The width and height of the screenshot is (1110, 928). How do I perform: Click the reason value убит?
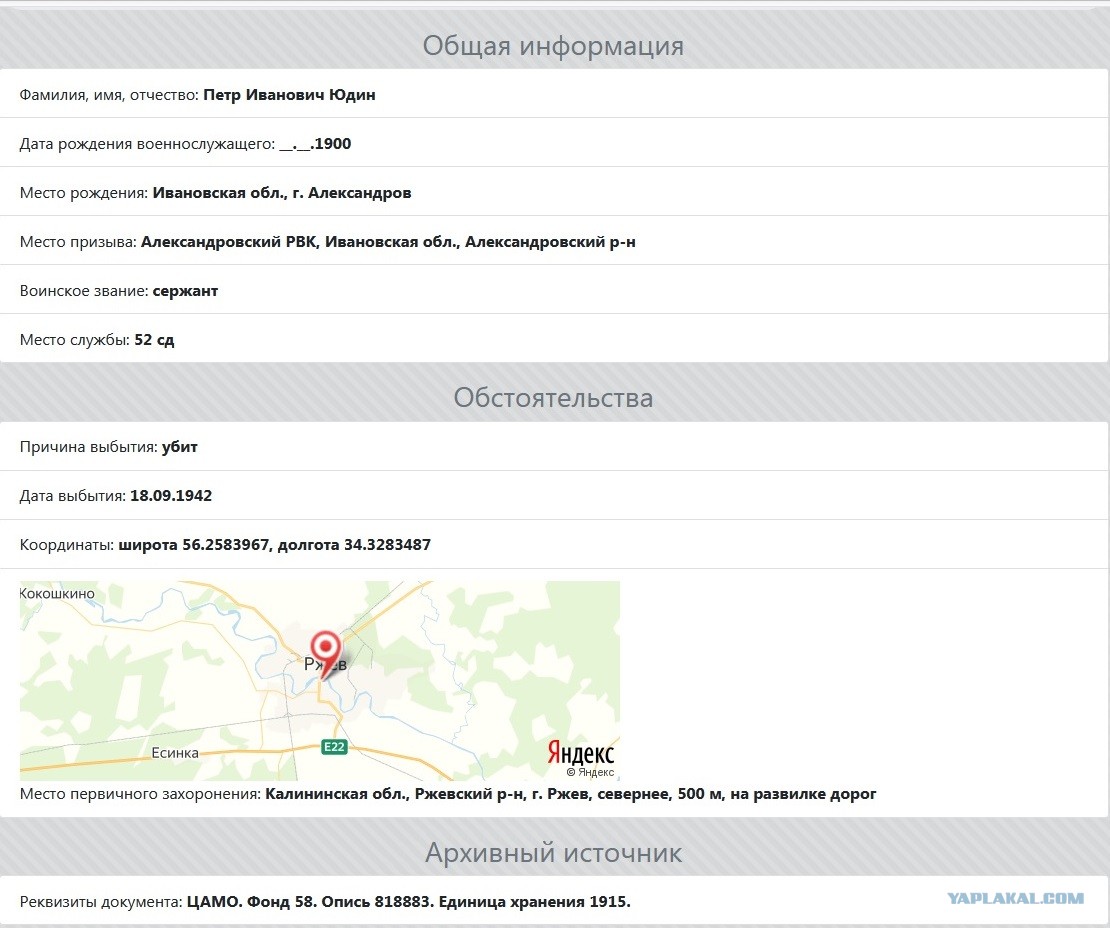click(x=180, y=447)
